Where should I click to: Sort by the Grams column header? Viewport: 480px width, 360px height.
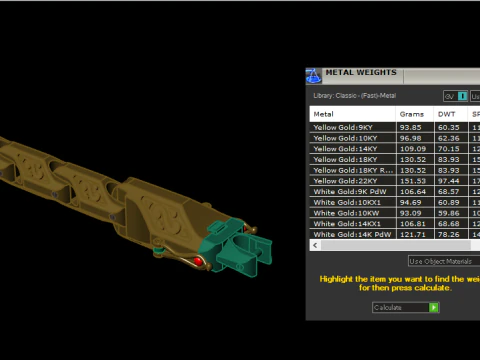pos(414,114)
